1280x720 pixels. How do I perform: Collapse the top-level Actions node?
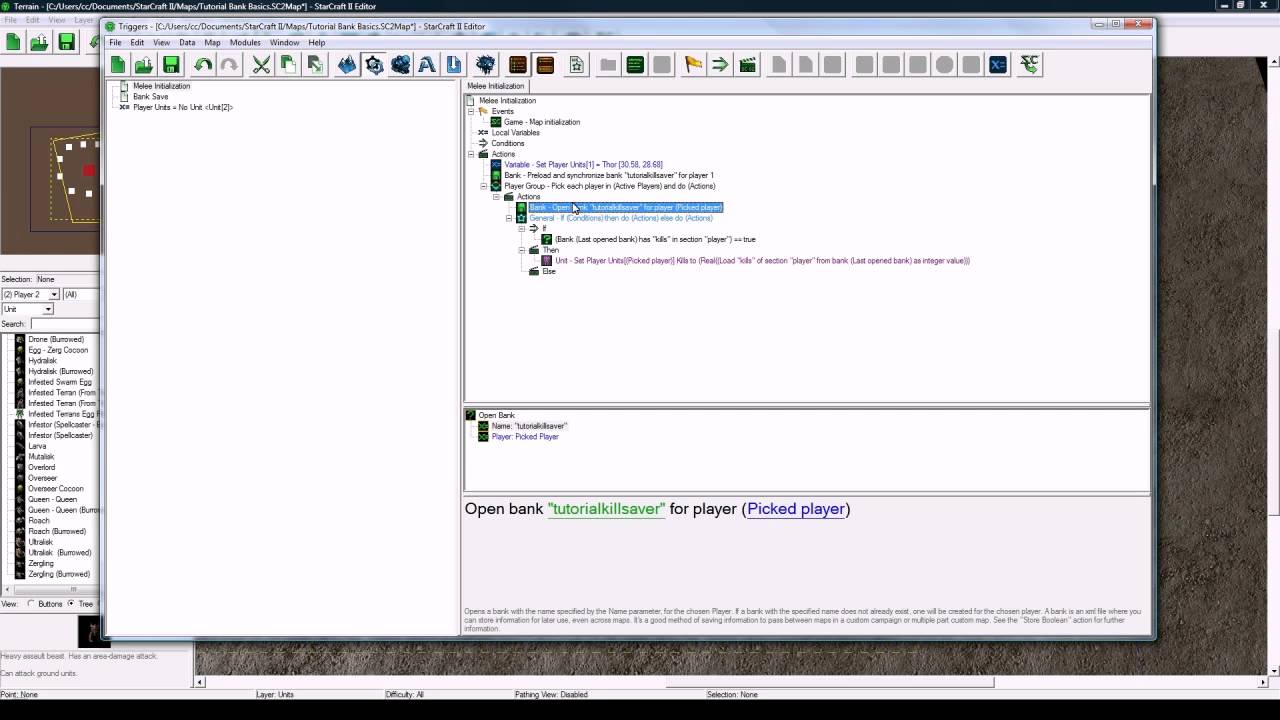(x=471, y=154)
